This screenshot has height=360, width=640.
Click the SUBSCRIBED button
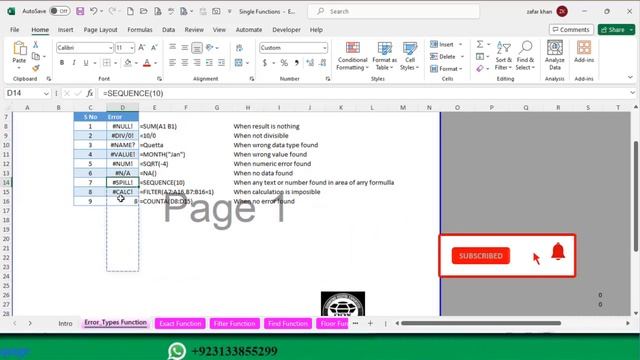pyautogui.click(x=481, y=256)
